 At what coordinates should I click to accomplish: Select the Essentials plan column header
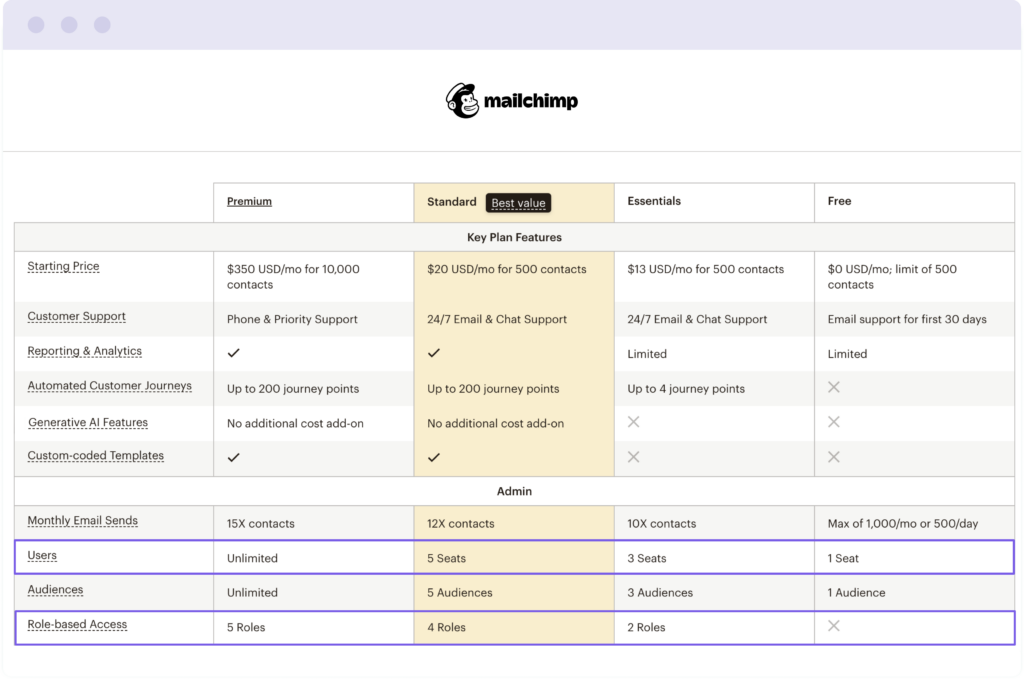tap(654, 201)
